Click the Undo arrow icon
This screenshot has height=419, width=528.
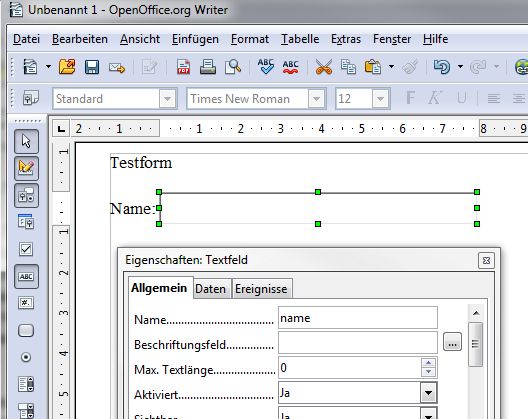442,67
